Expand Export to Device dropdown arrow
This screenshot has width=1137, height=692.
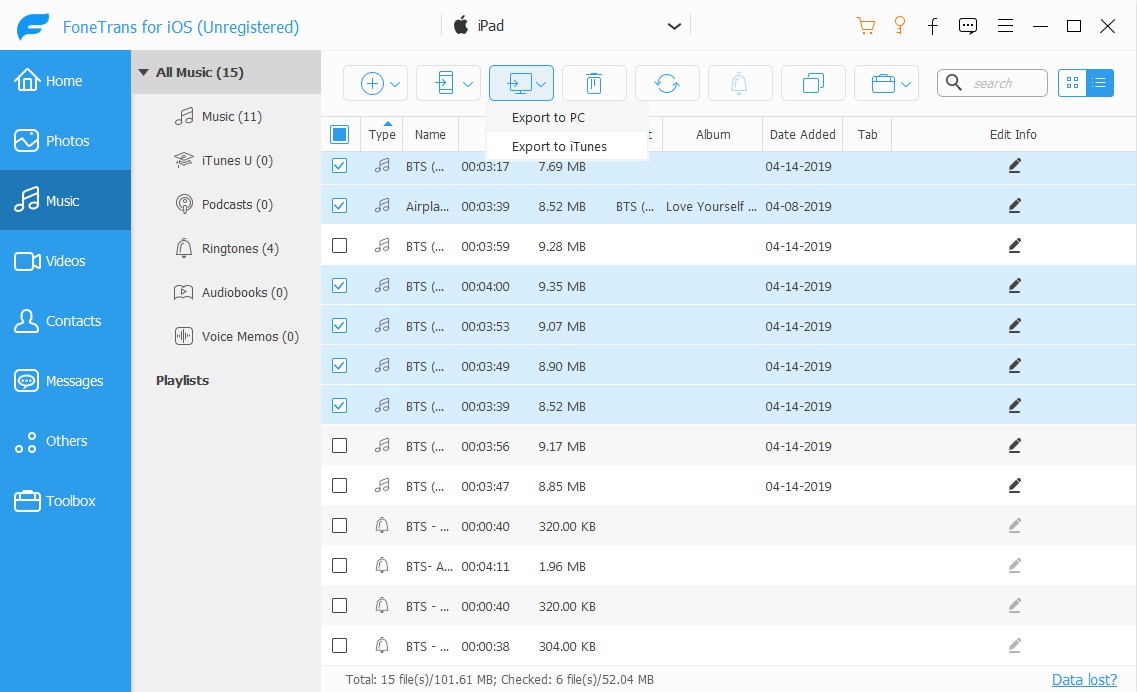(x=468, y=84)
